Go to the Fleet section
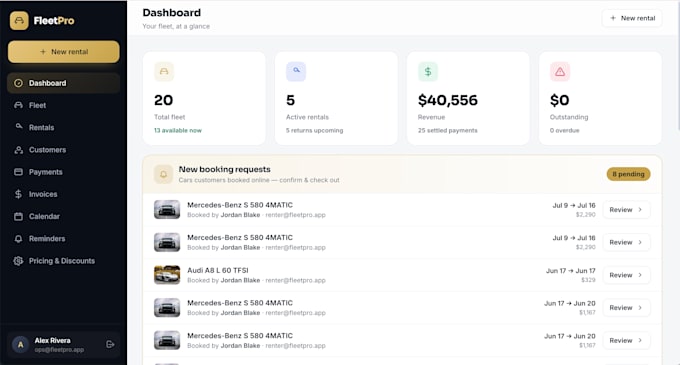Screen dimensions: 680x365 (64, 105)
